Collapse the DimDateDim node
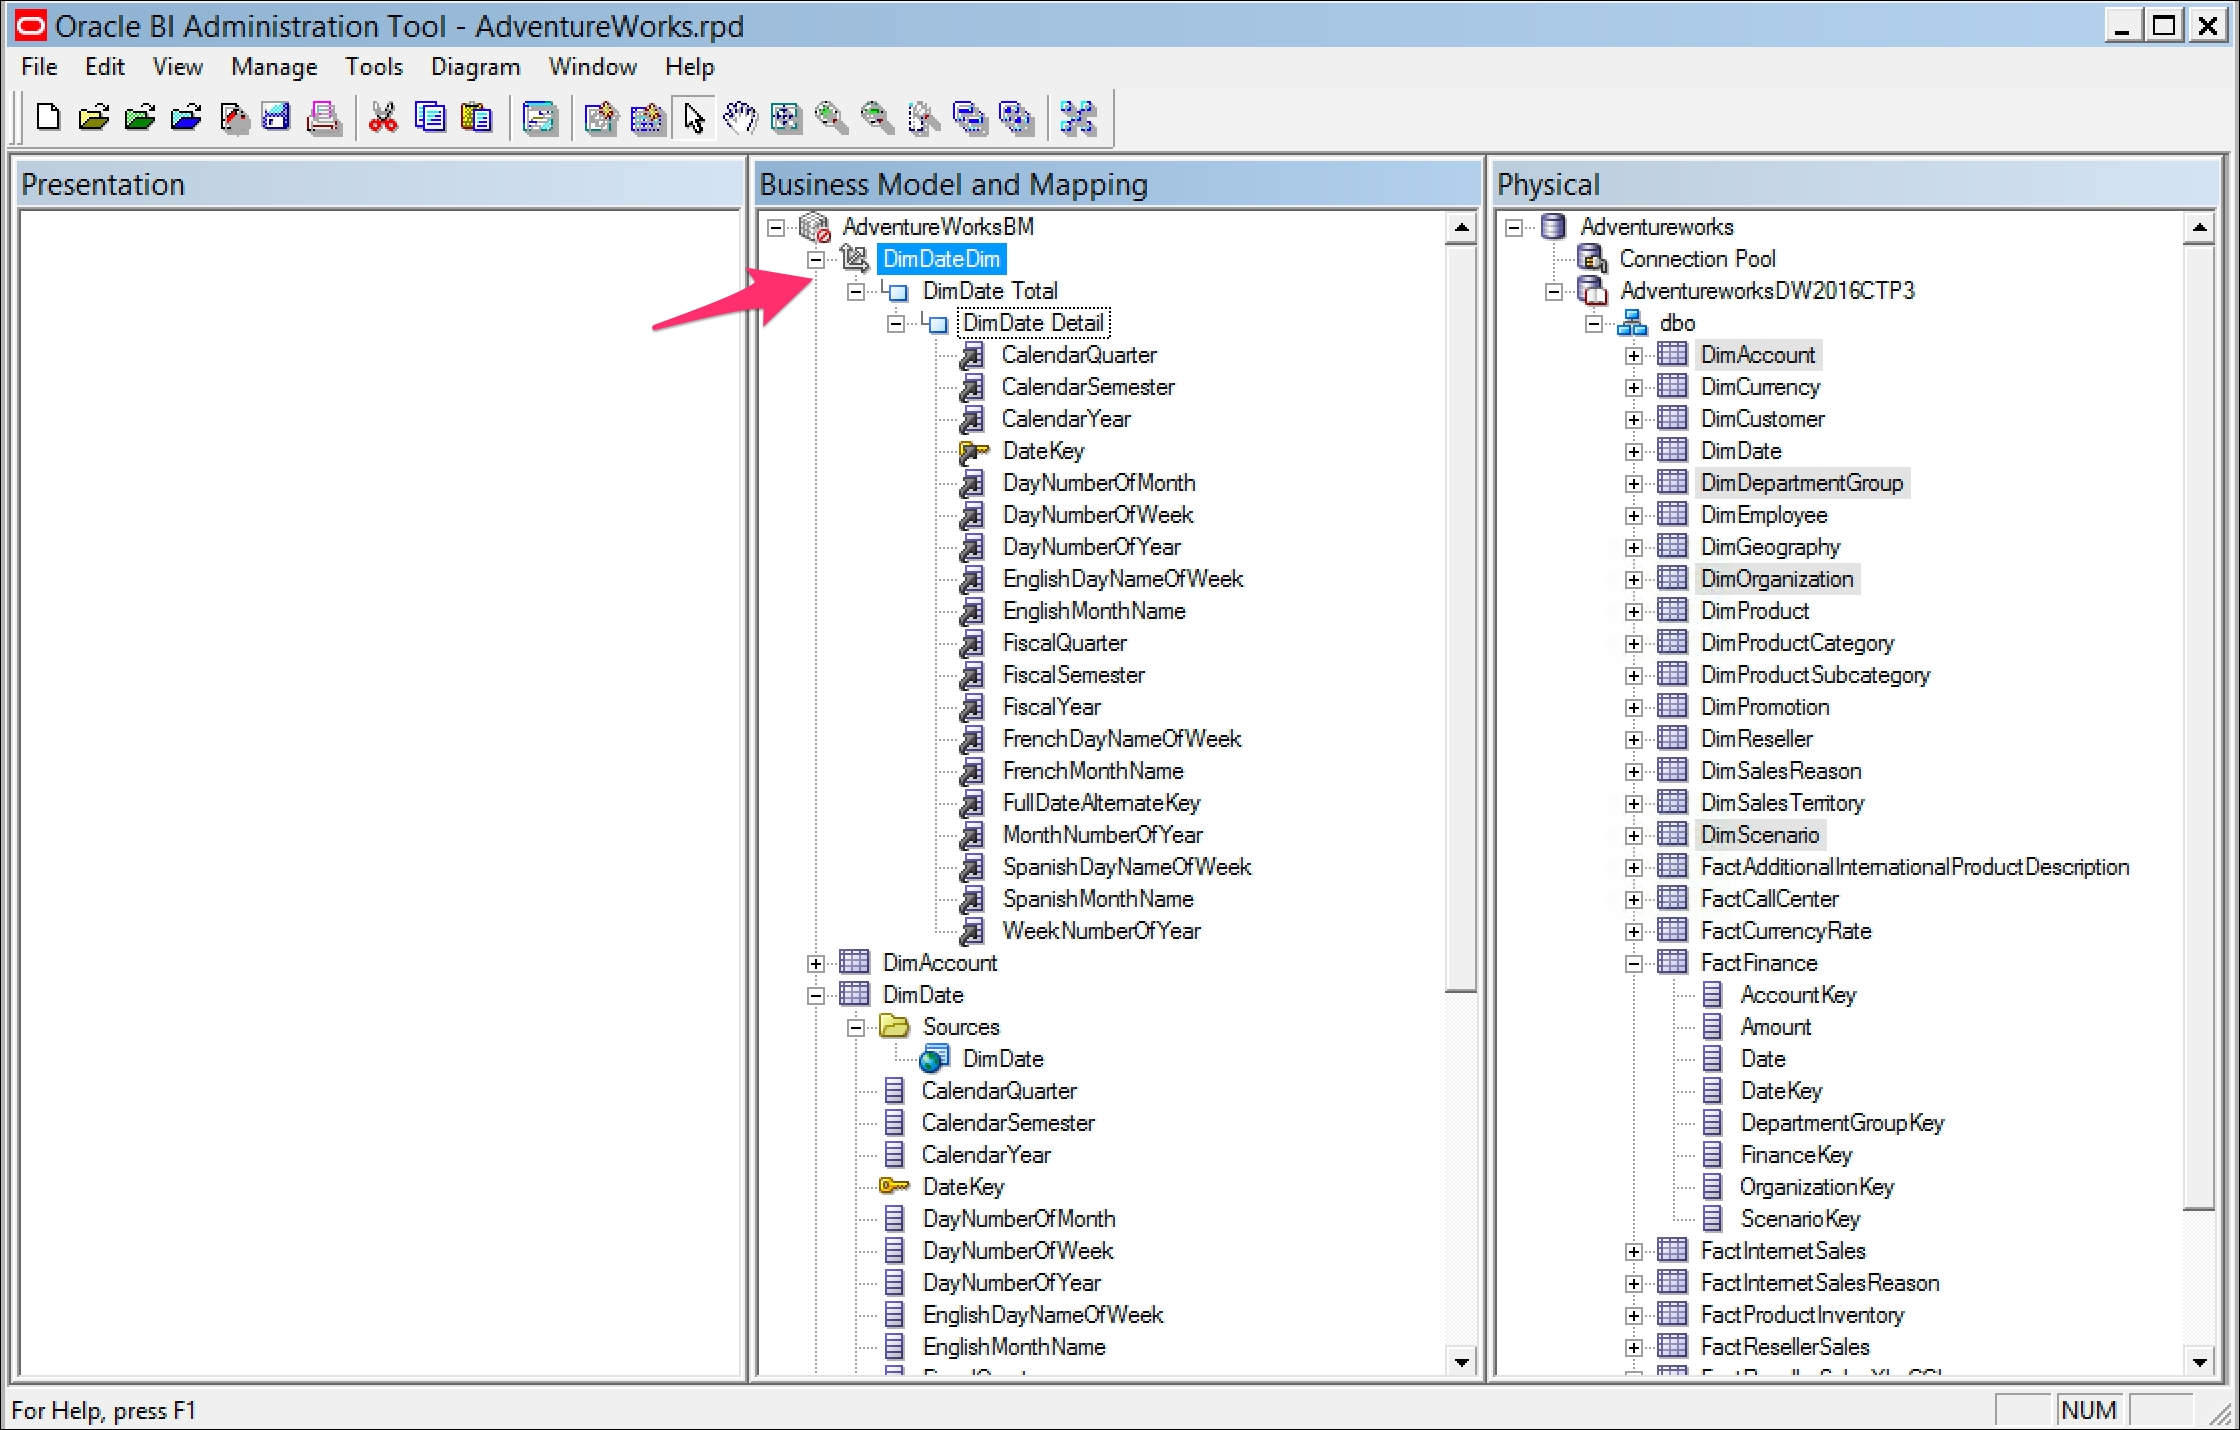Screen dimensions: 2240x1430 coord(816,260)
